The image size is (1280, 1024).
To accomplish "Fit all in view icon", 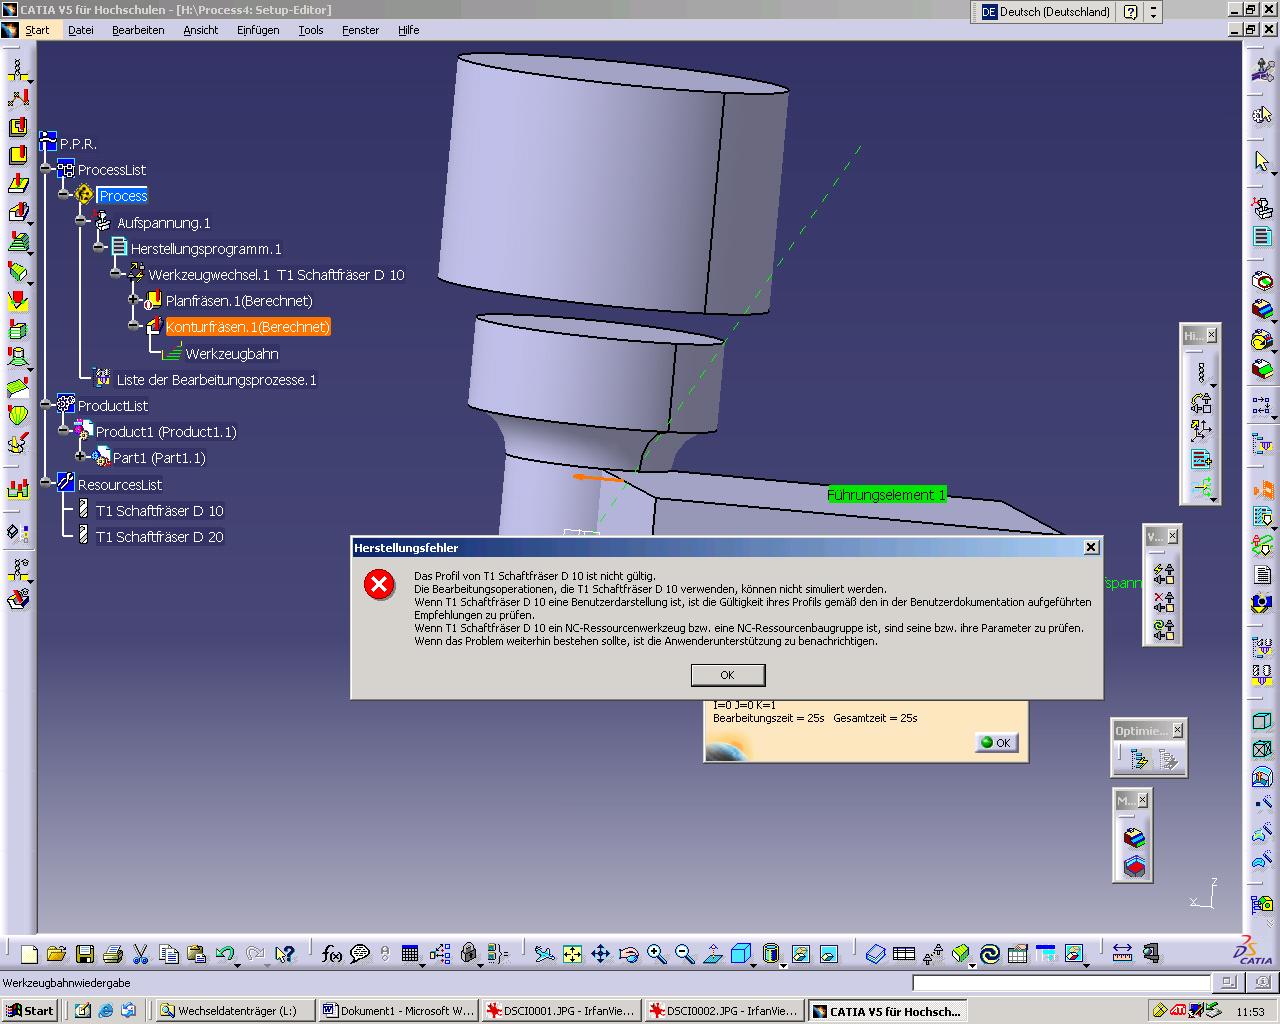I will point(572,954).
